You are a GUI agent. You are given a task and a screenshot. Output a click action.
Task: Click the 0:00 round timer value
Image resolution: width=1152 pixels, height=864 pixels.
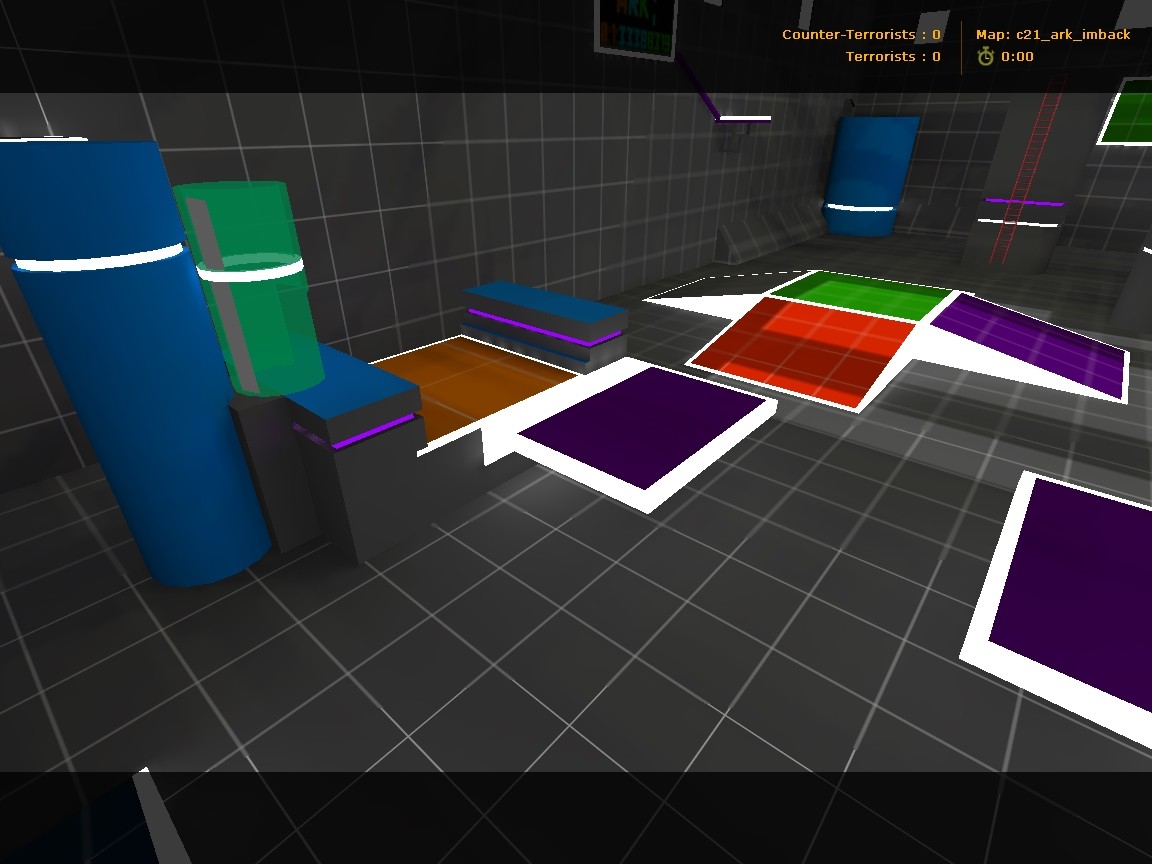click(x=1017, y=57)
